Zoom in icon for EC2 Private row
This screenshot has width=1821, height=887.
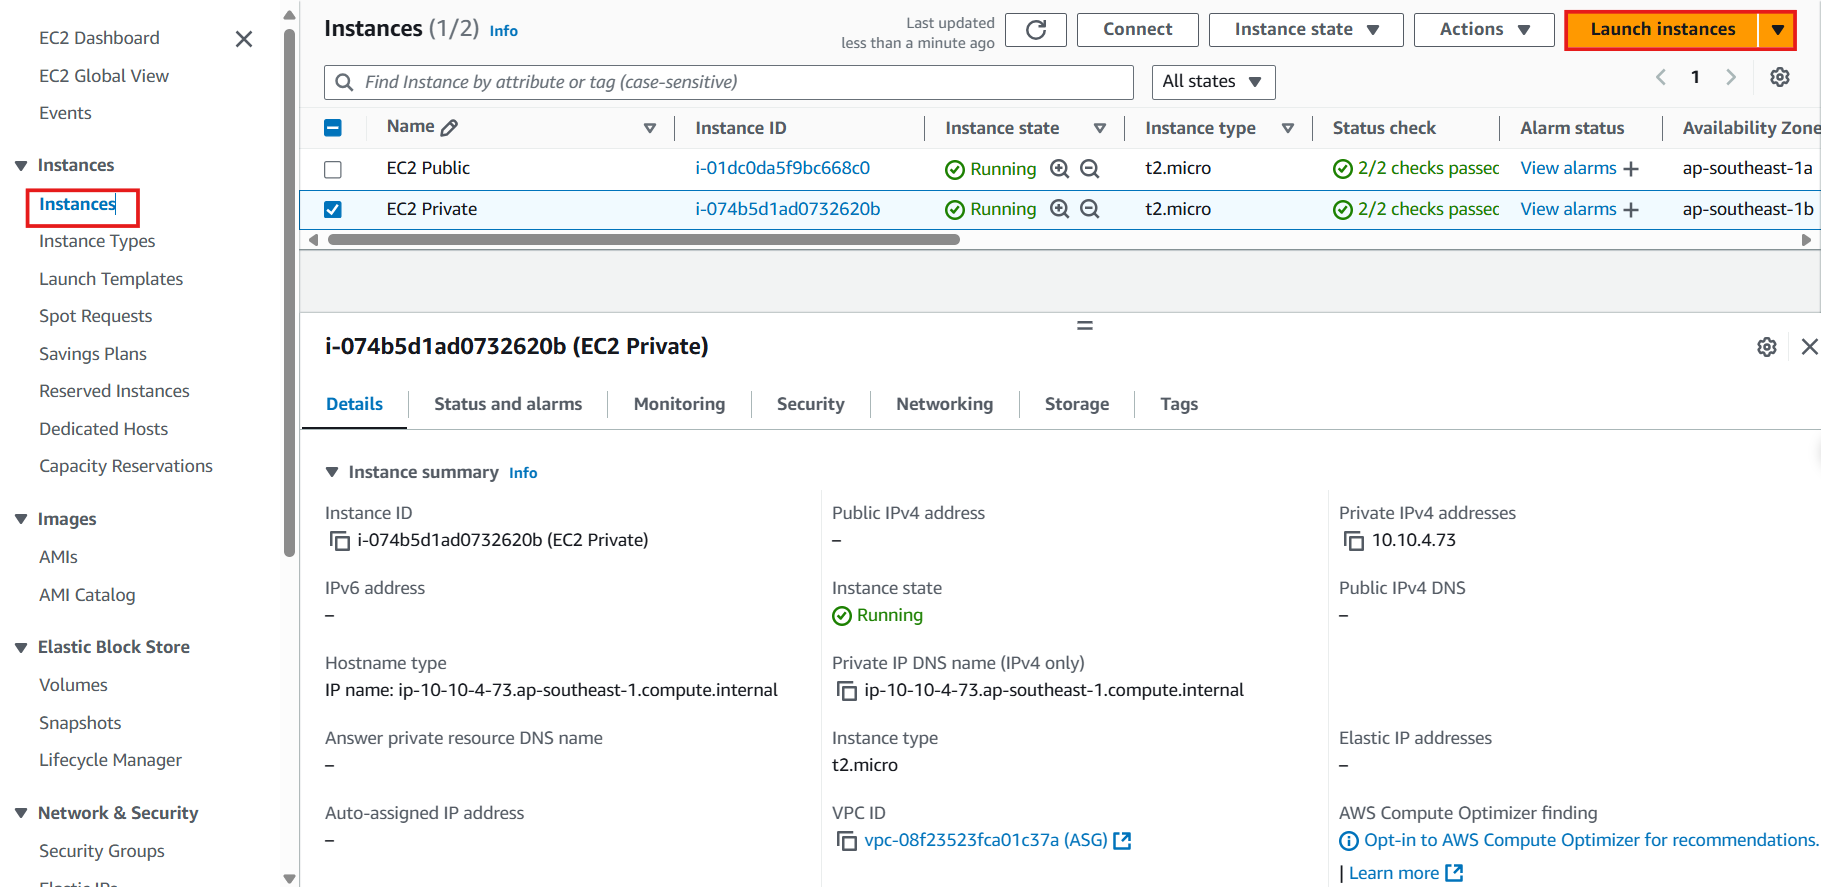click(x=1059, y=209)
